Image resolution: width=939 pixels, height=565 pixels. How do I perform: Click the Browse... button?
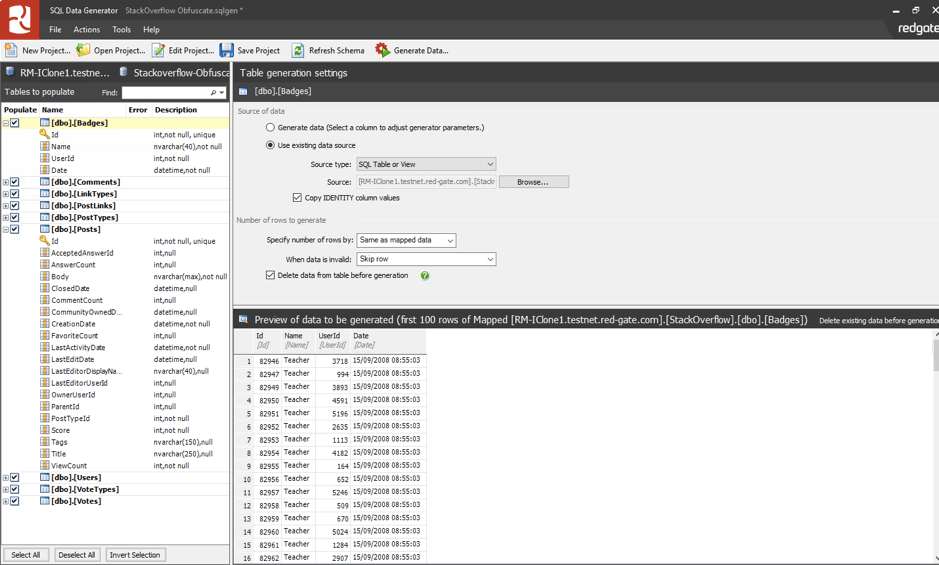pyautogui.click(x=533, y=182)
